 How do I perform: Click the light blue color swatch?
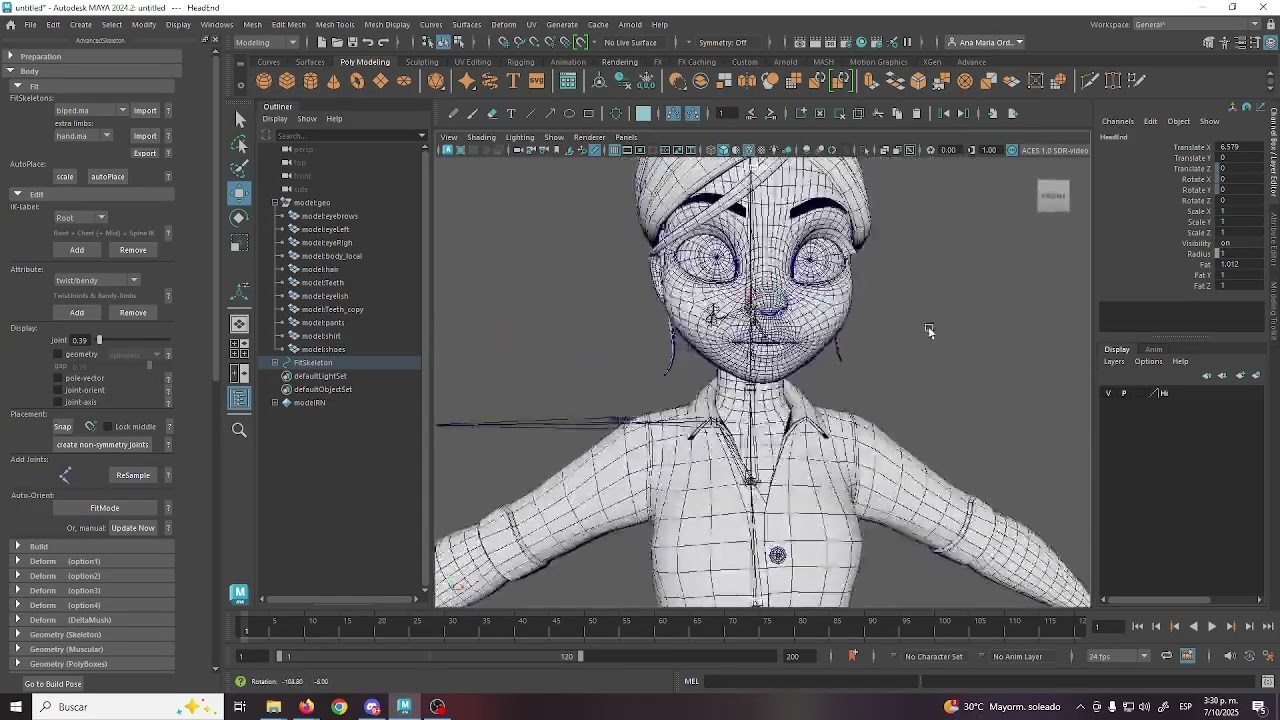(x=643, y=113)
